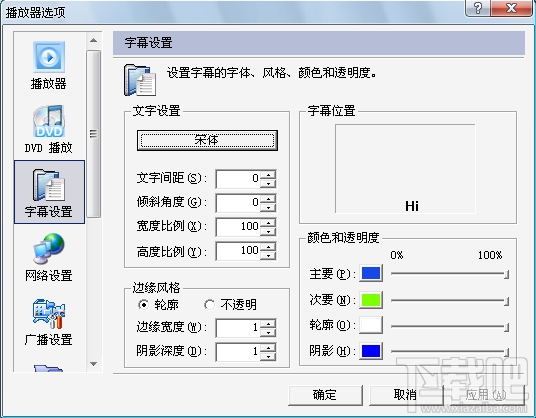Click the 倾斜角度 input field
The height and width of the screenshot is (418, 536).
(238, 203)
